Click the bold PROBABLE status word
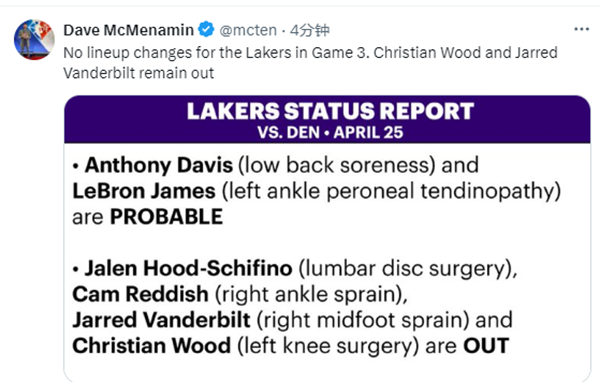 [166, 217]
